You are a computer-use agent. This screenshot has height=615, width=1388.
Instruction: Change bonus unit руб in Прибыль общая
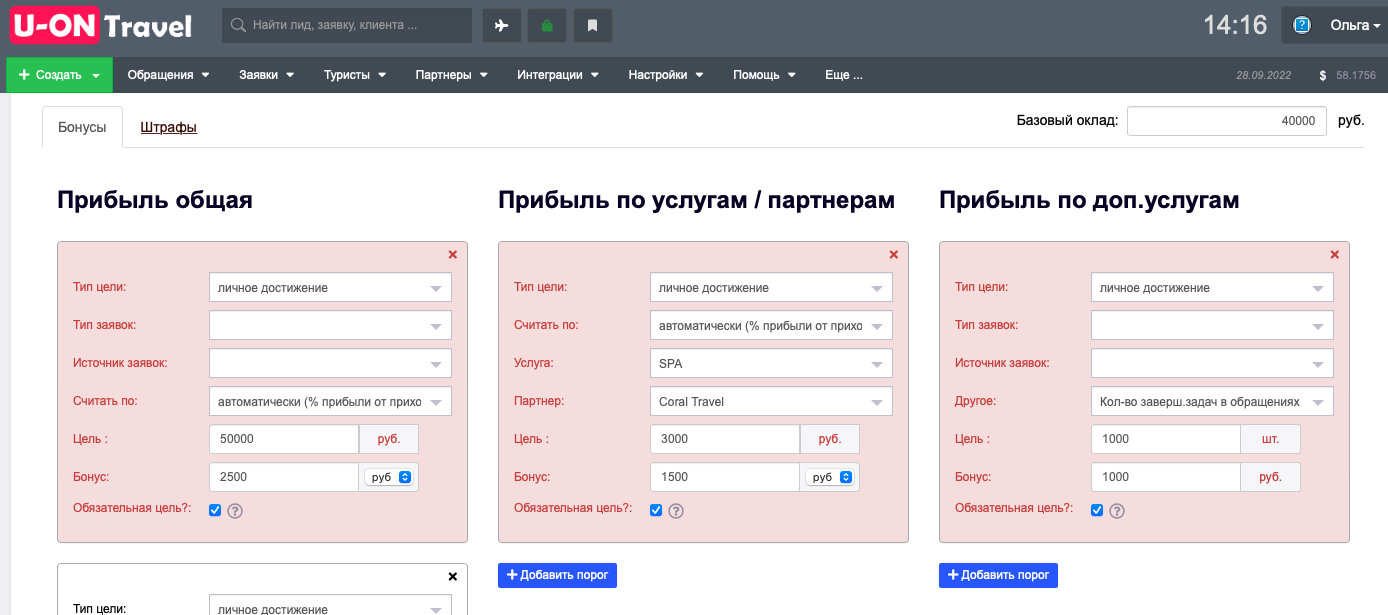click(x=389, y=477)
